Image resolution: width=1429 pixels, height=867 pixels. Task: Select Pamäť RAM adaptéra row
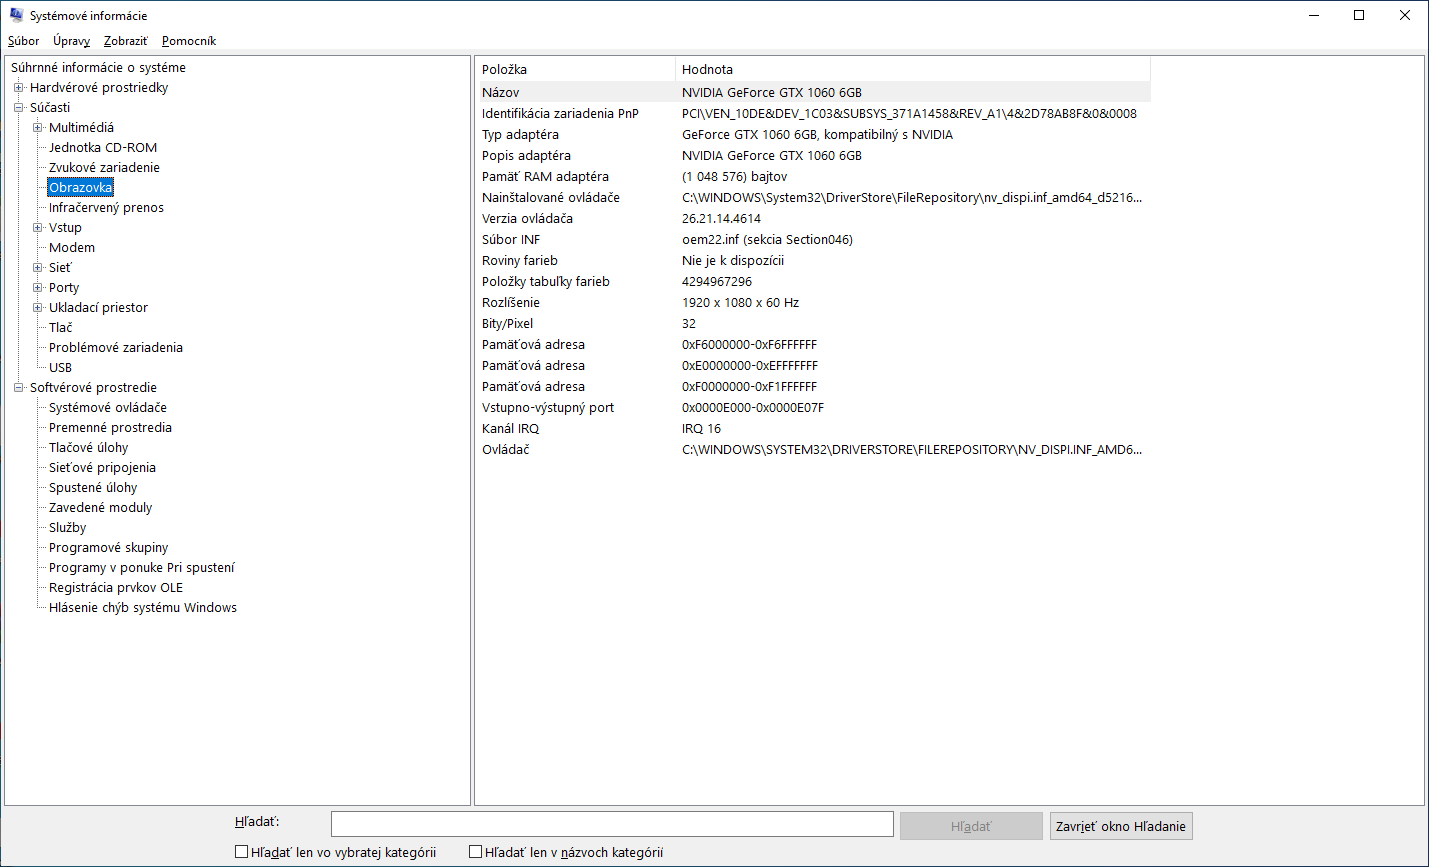pyautogui.click(x=813, y=176)
